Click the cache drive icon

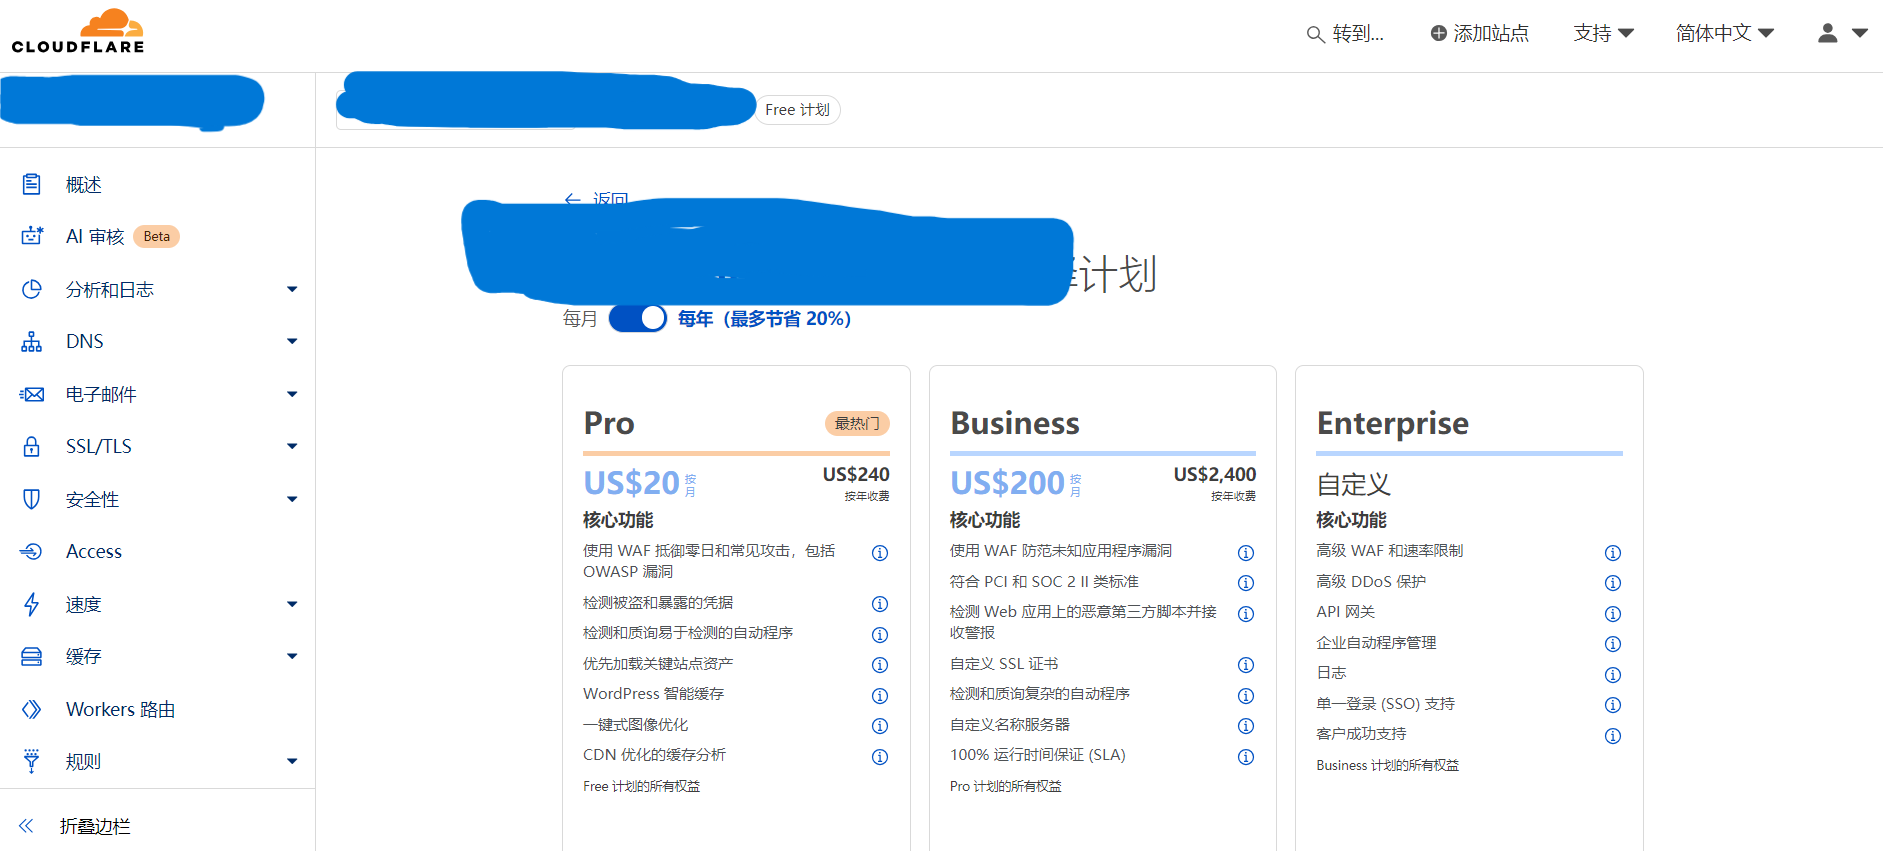tap(32, 656)
